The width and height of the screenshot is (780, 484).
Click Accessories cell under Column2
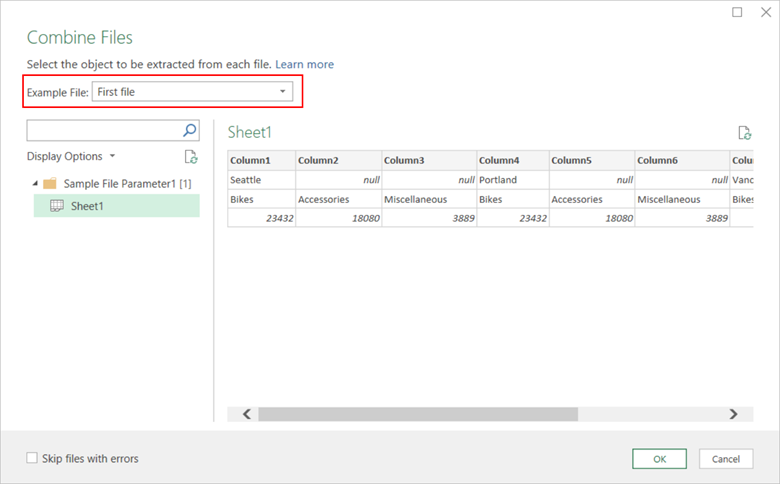pos(339,199)
